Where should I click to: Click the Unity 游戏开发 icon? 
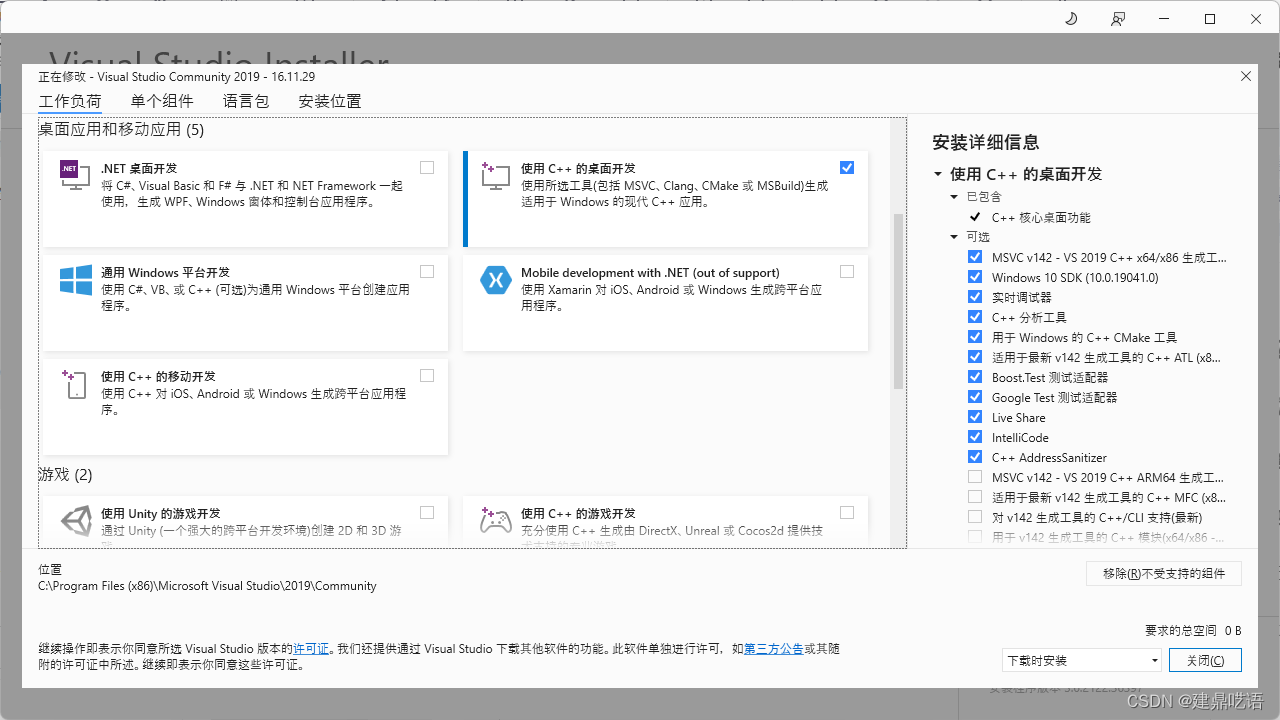(x=76, y=521)
